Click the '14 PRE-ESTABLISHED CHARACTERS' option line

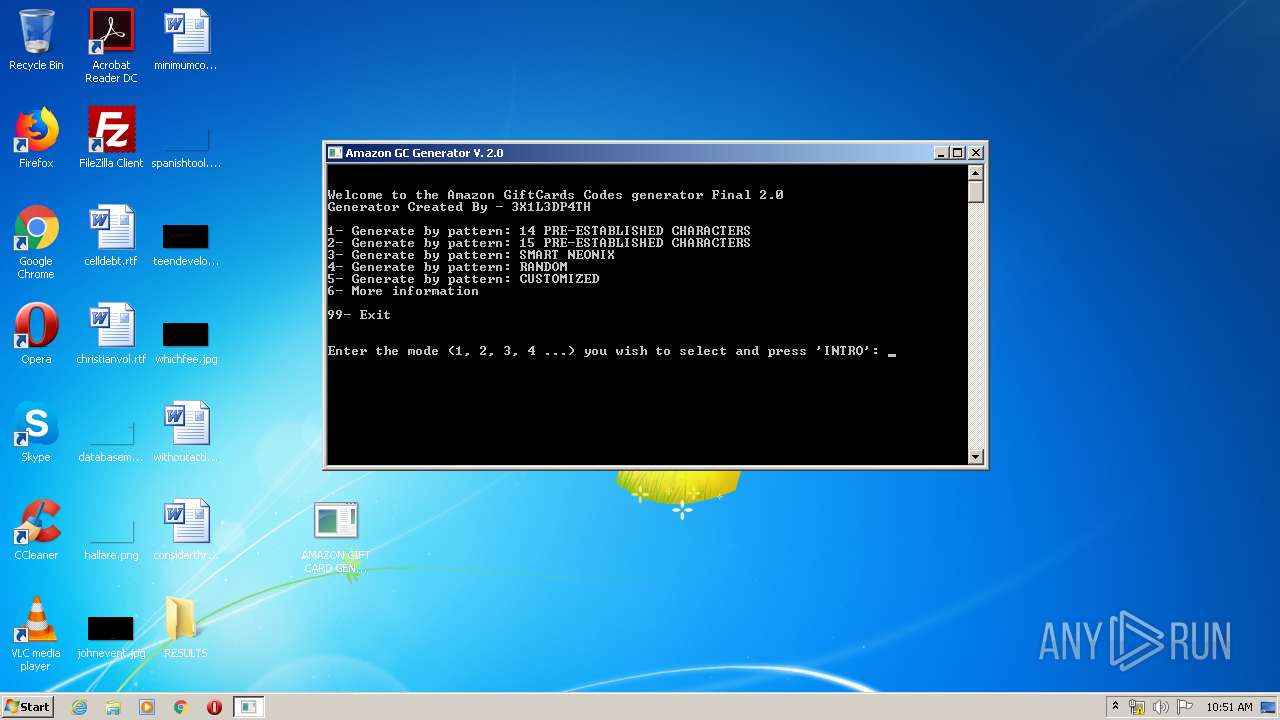pos(539,231)
